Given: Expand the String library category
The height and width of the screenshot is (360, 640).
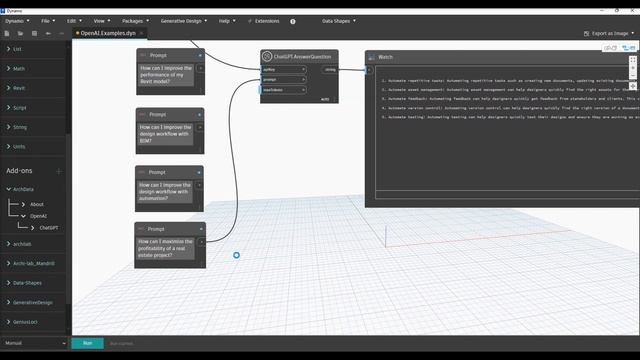Looking at the screenshot, I should tap(8, 127).
